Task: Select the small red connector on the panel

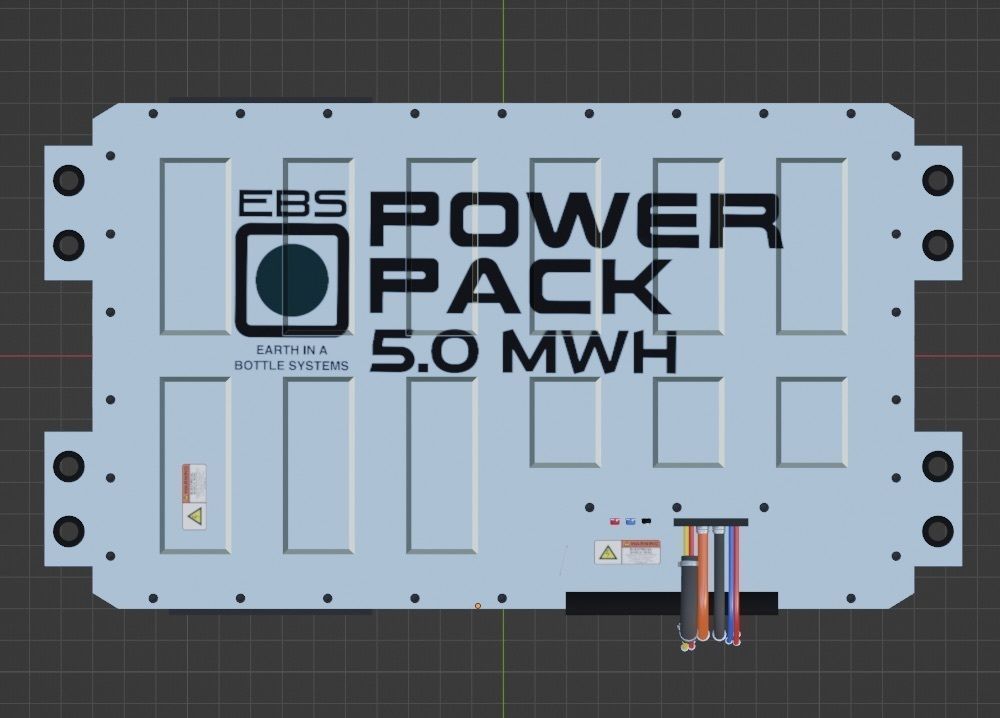Action: [x=615, y=522]
